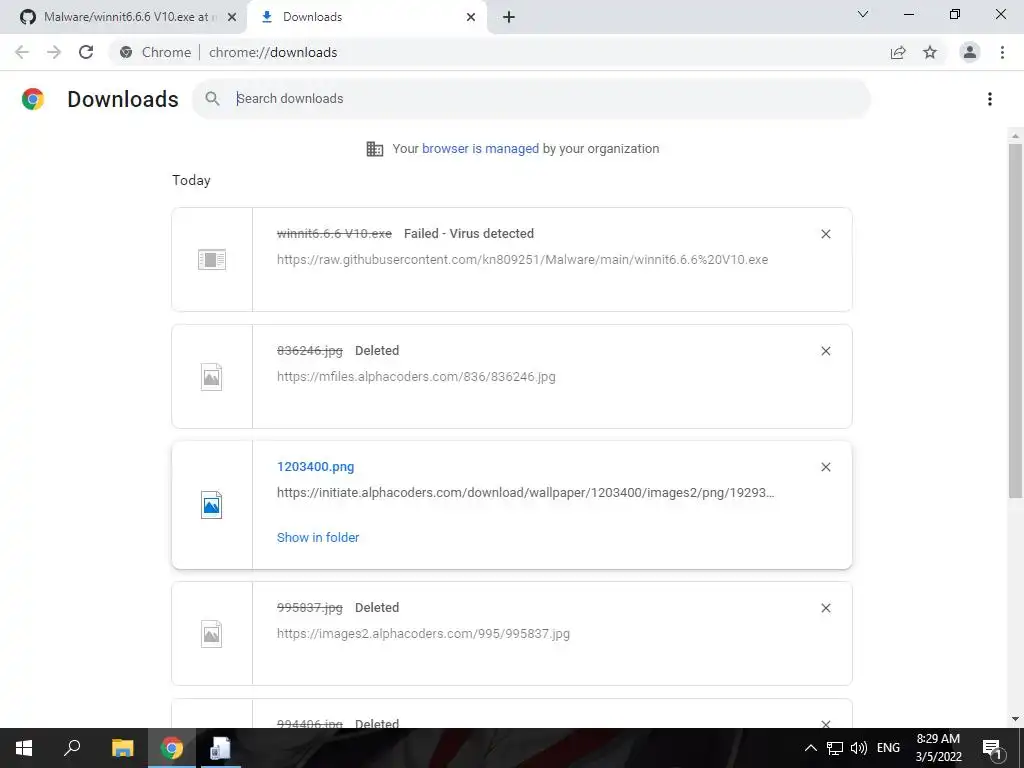Click the 836246.jpg file thumbnail icon

coord(212,377)
